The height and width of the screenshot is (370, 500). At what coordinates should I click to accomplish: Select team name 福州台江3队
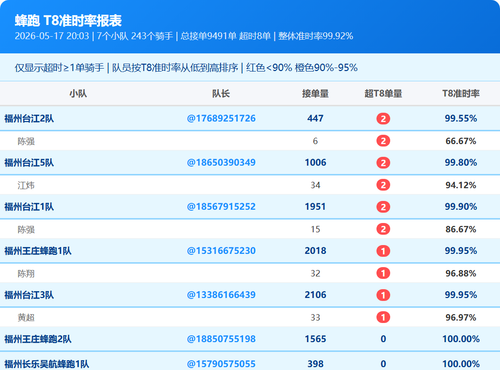click(x=29, y=295)
